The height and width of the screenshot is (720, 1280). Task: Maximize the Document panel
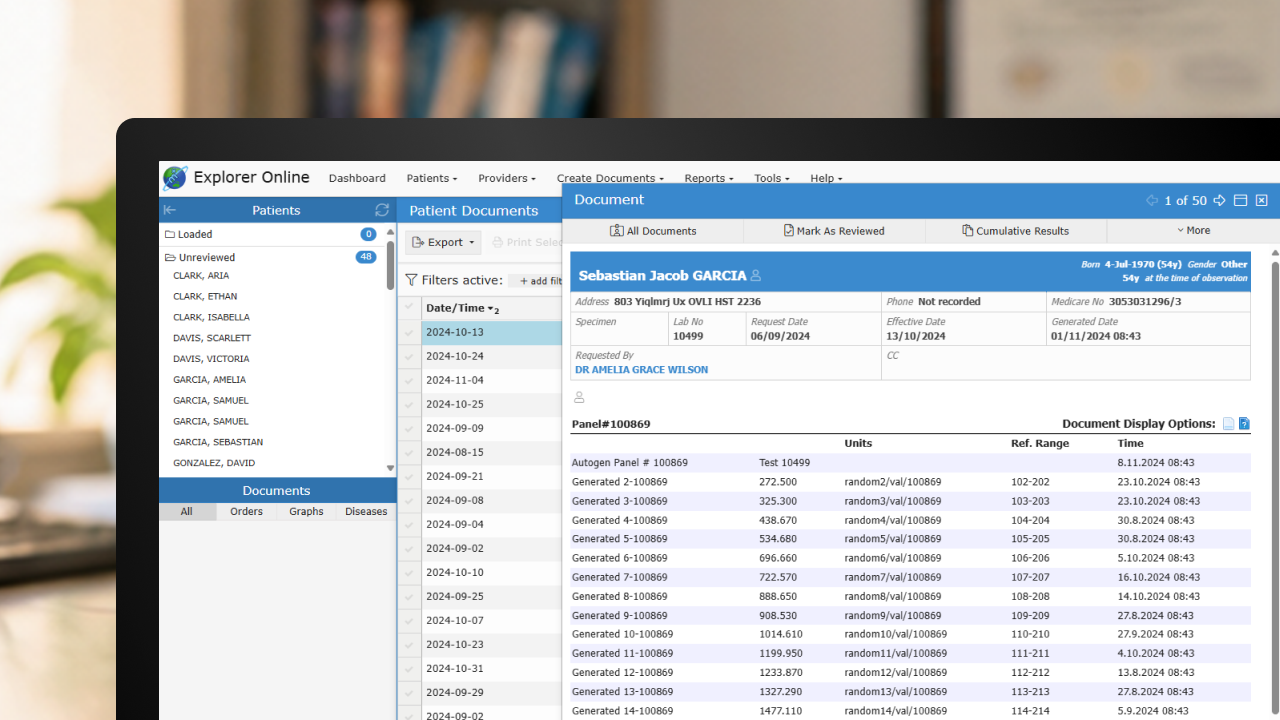pos(1240,200)
